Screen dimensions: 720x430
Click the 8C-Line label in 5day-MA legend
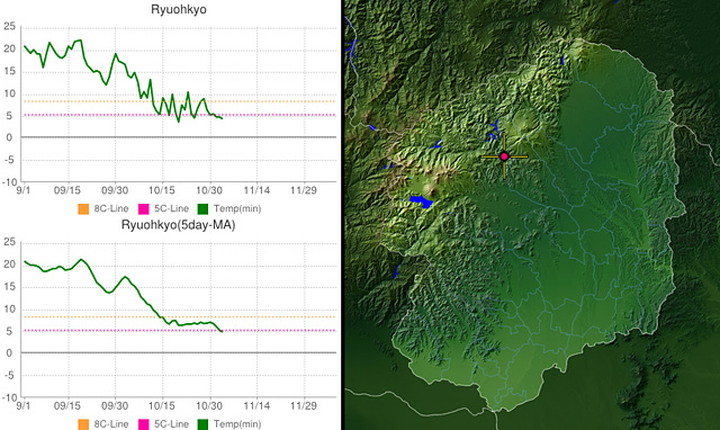tap(111, 424)
